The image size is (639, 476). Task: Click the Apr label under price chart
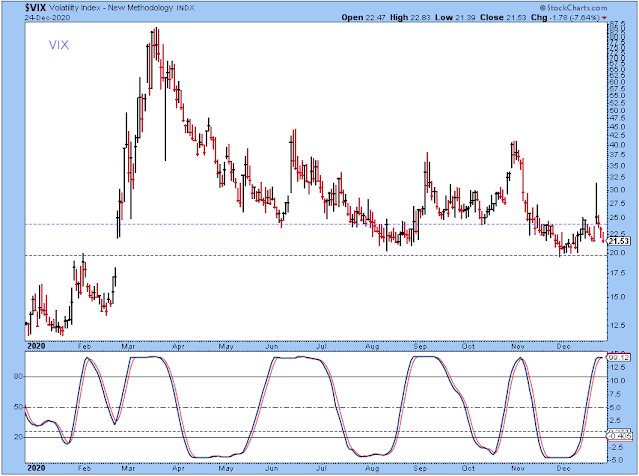coord(178,346)
